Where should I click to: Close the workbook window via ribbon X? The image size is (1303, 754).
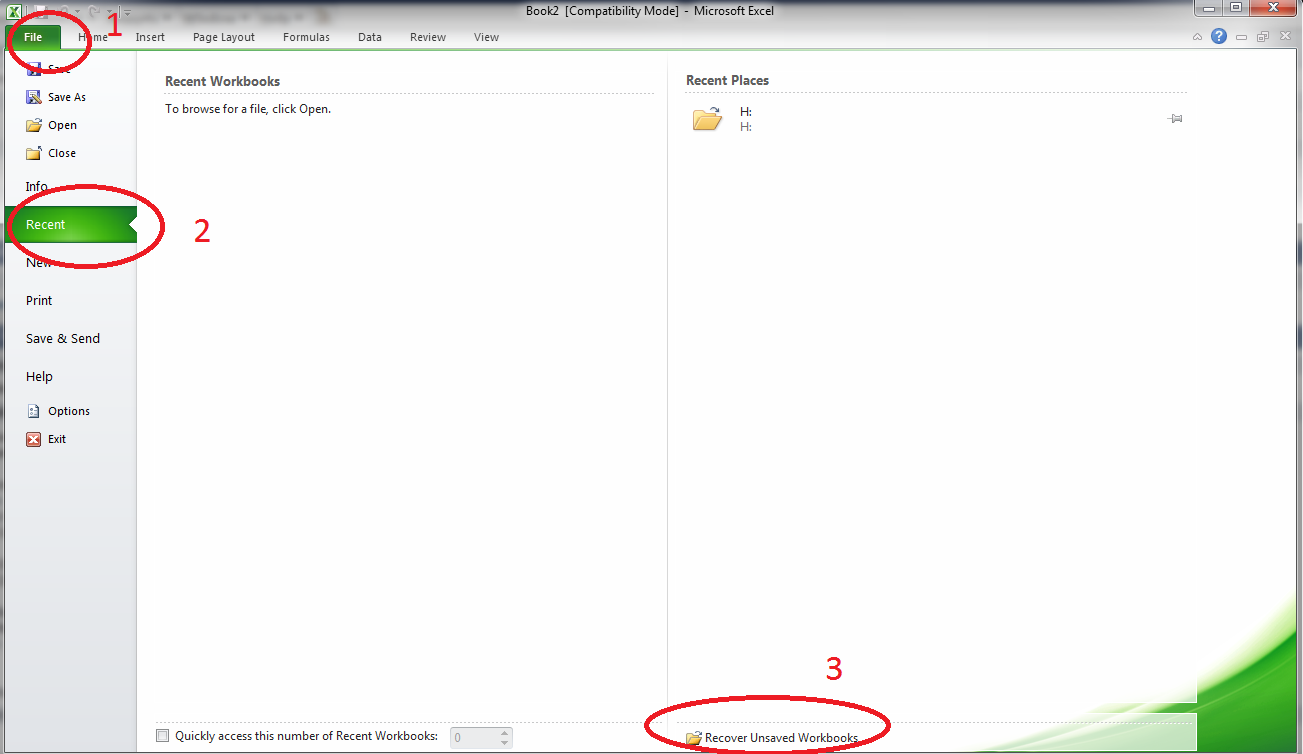(x=1284, y=37)
